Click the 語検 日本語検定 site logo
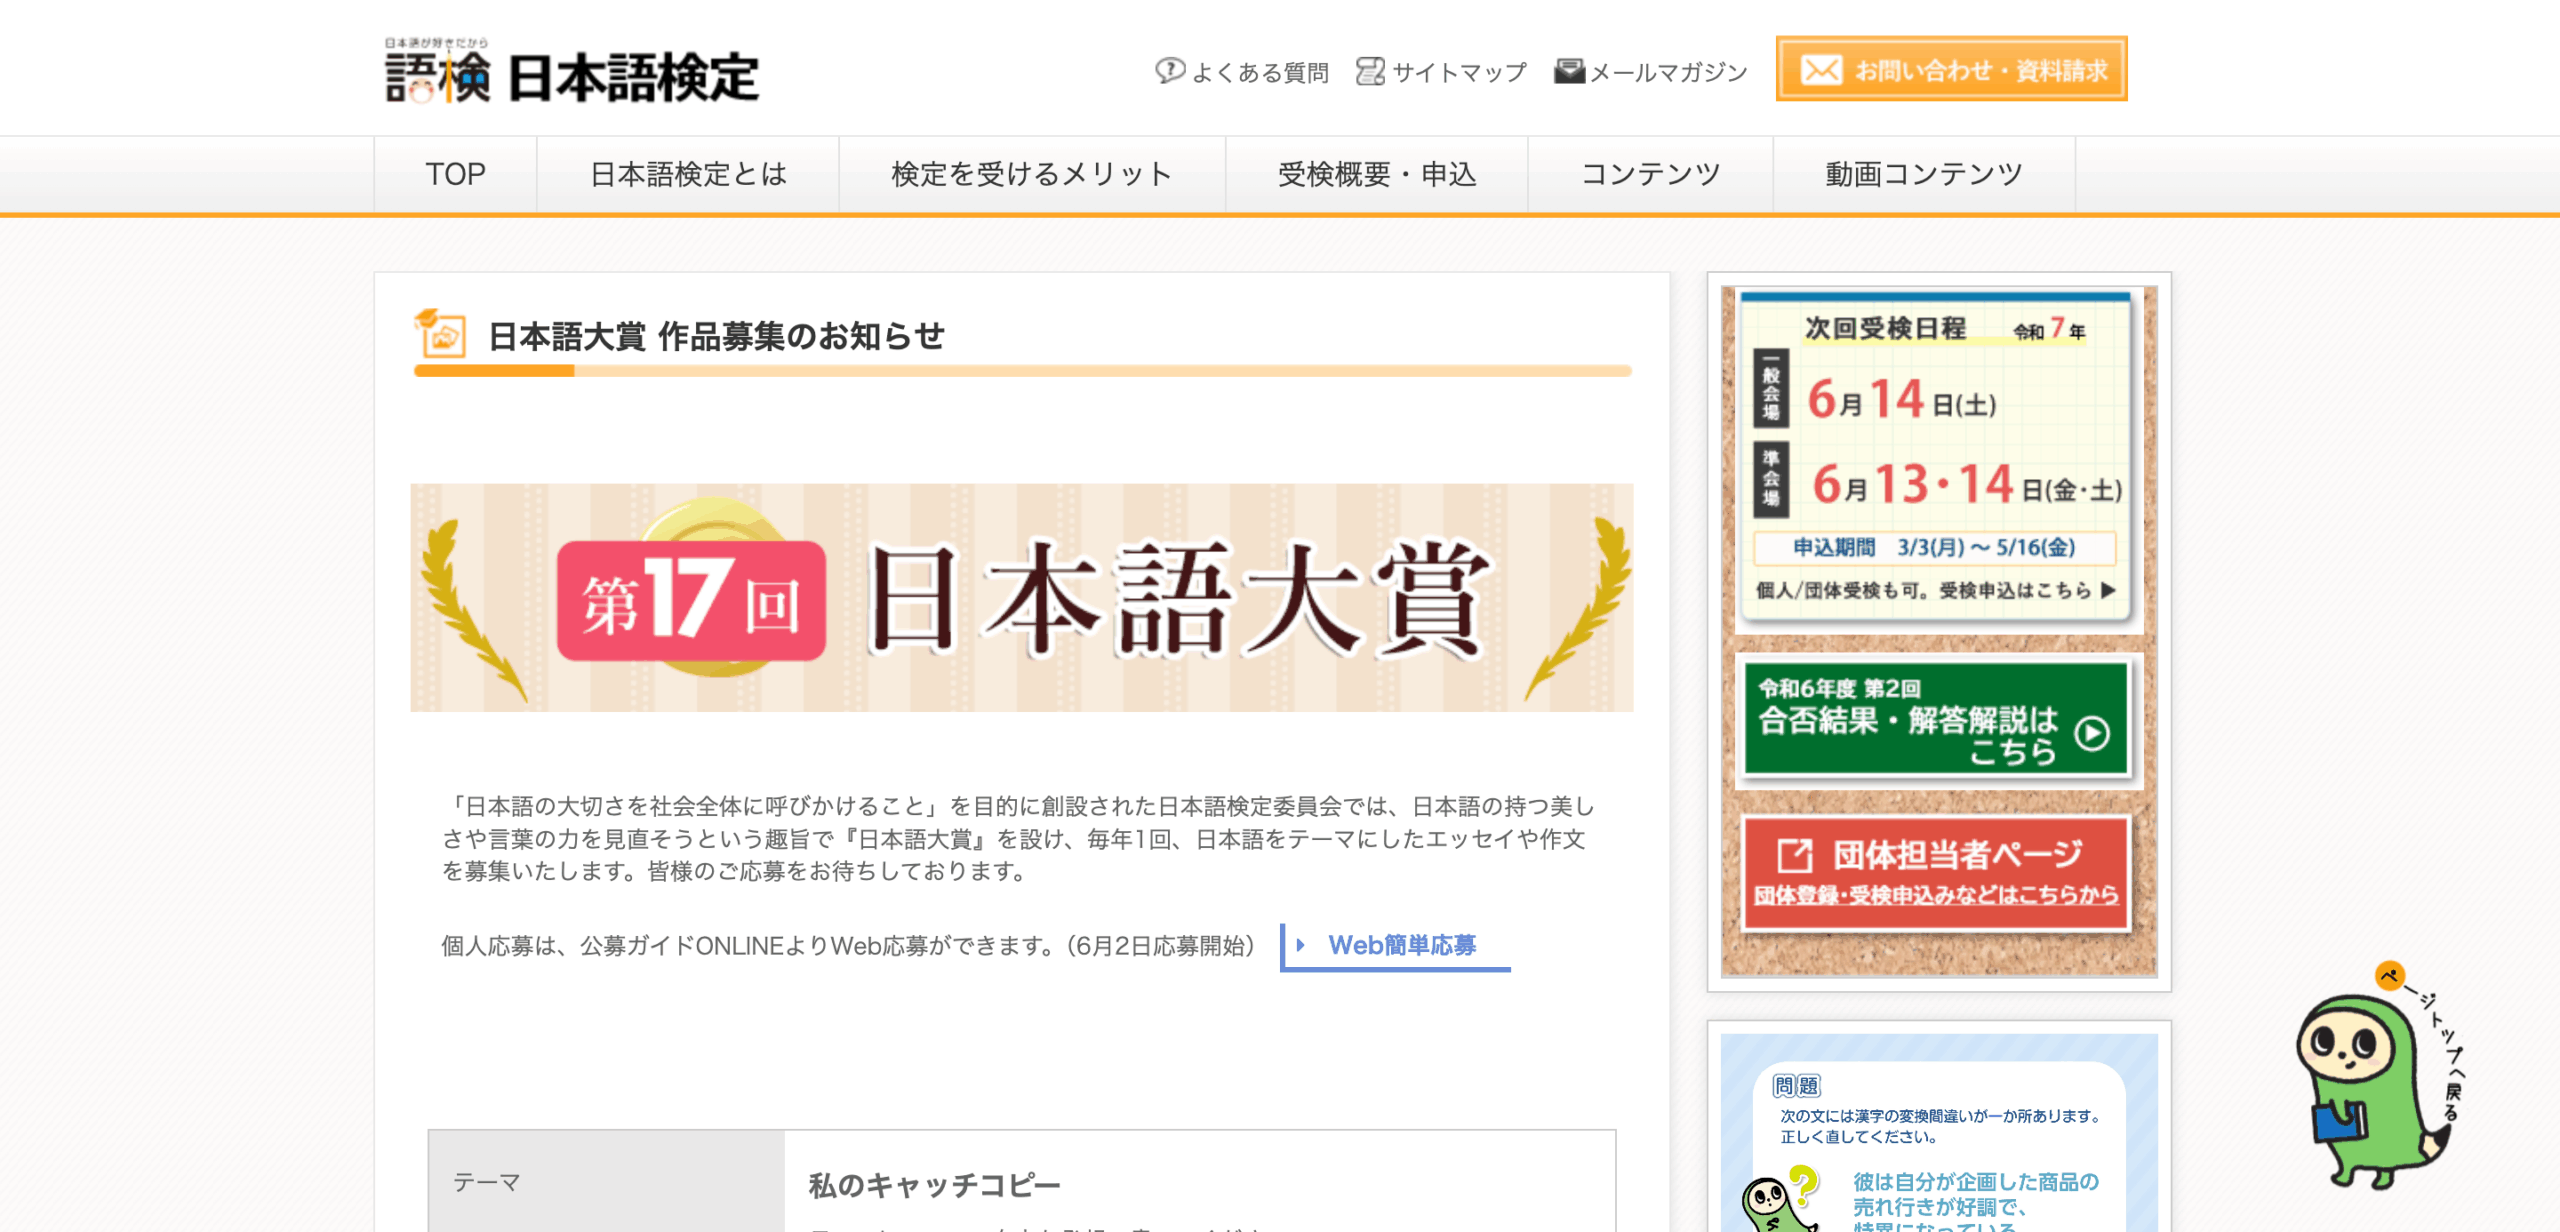Image resolution: width=2560 pixels, height=1232 pixels. click(x=572, y=71)
